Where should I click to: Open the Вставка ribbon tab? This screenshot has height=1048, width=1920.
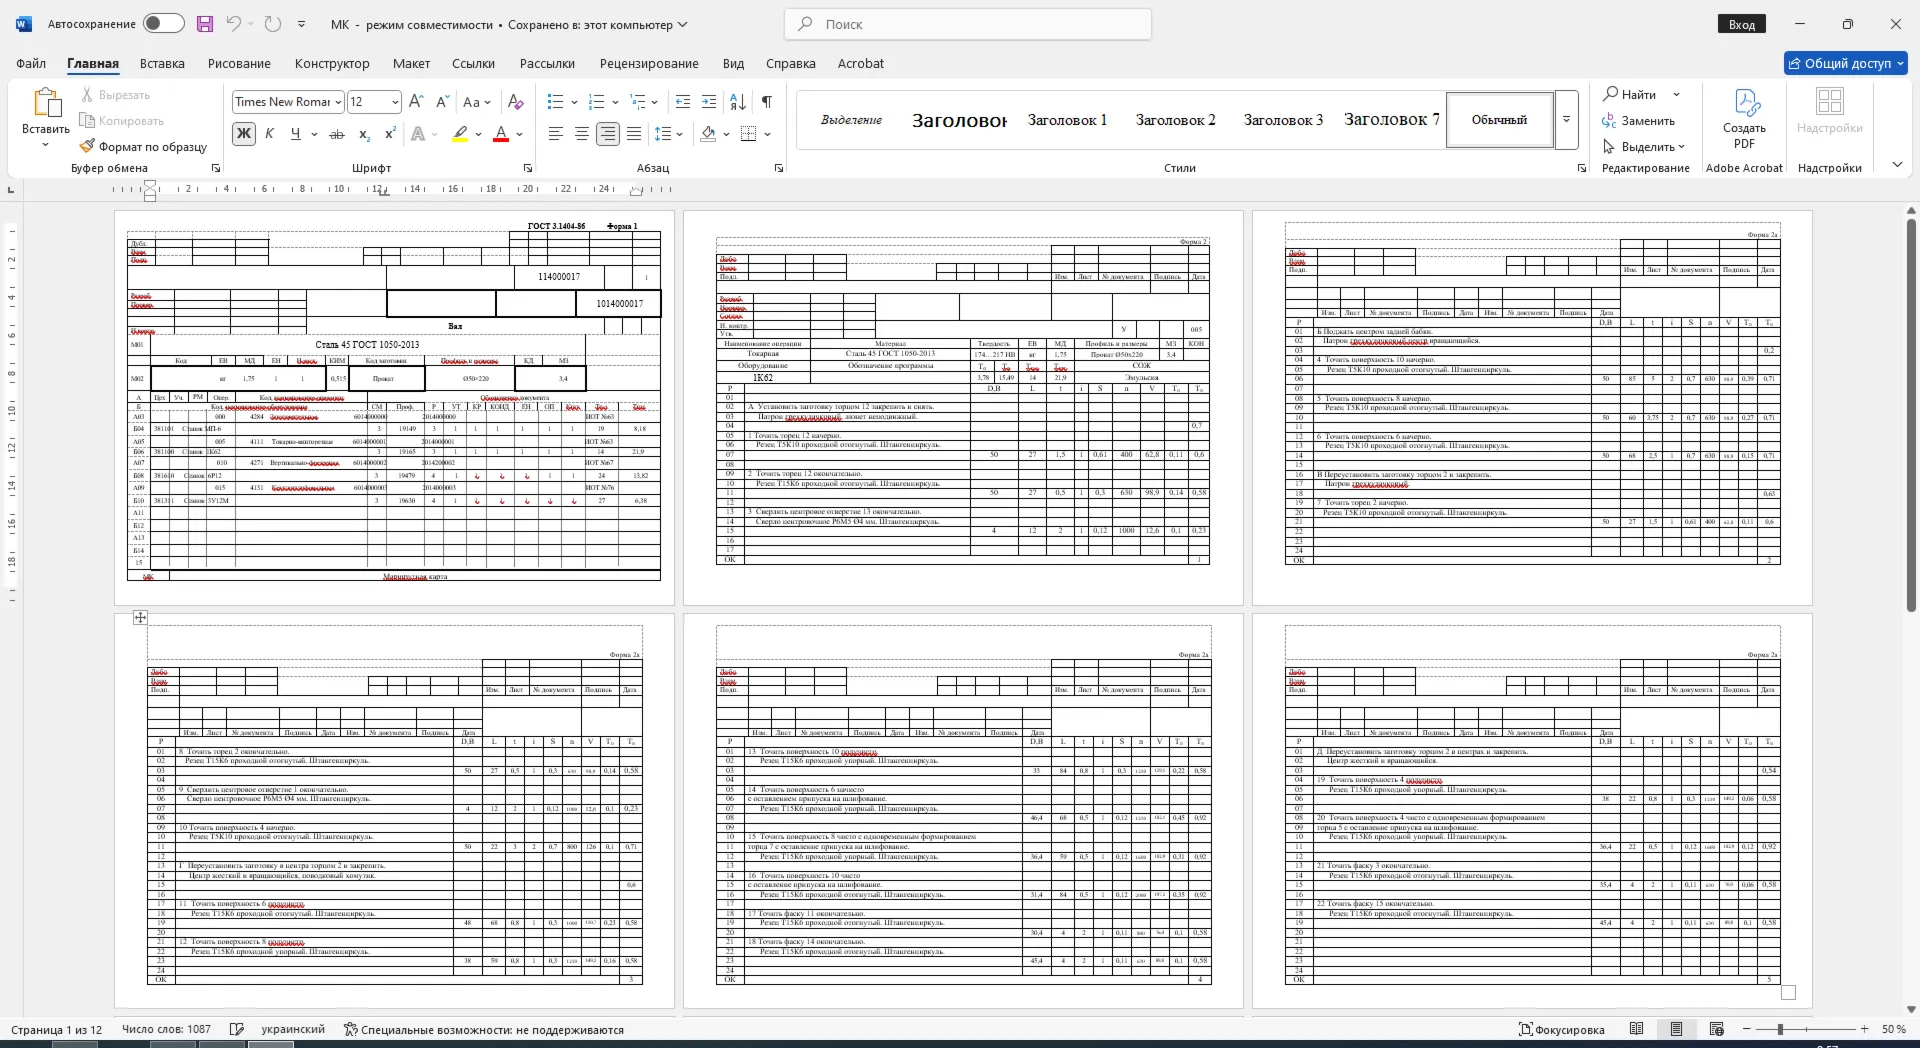(162, 63)
